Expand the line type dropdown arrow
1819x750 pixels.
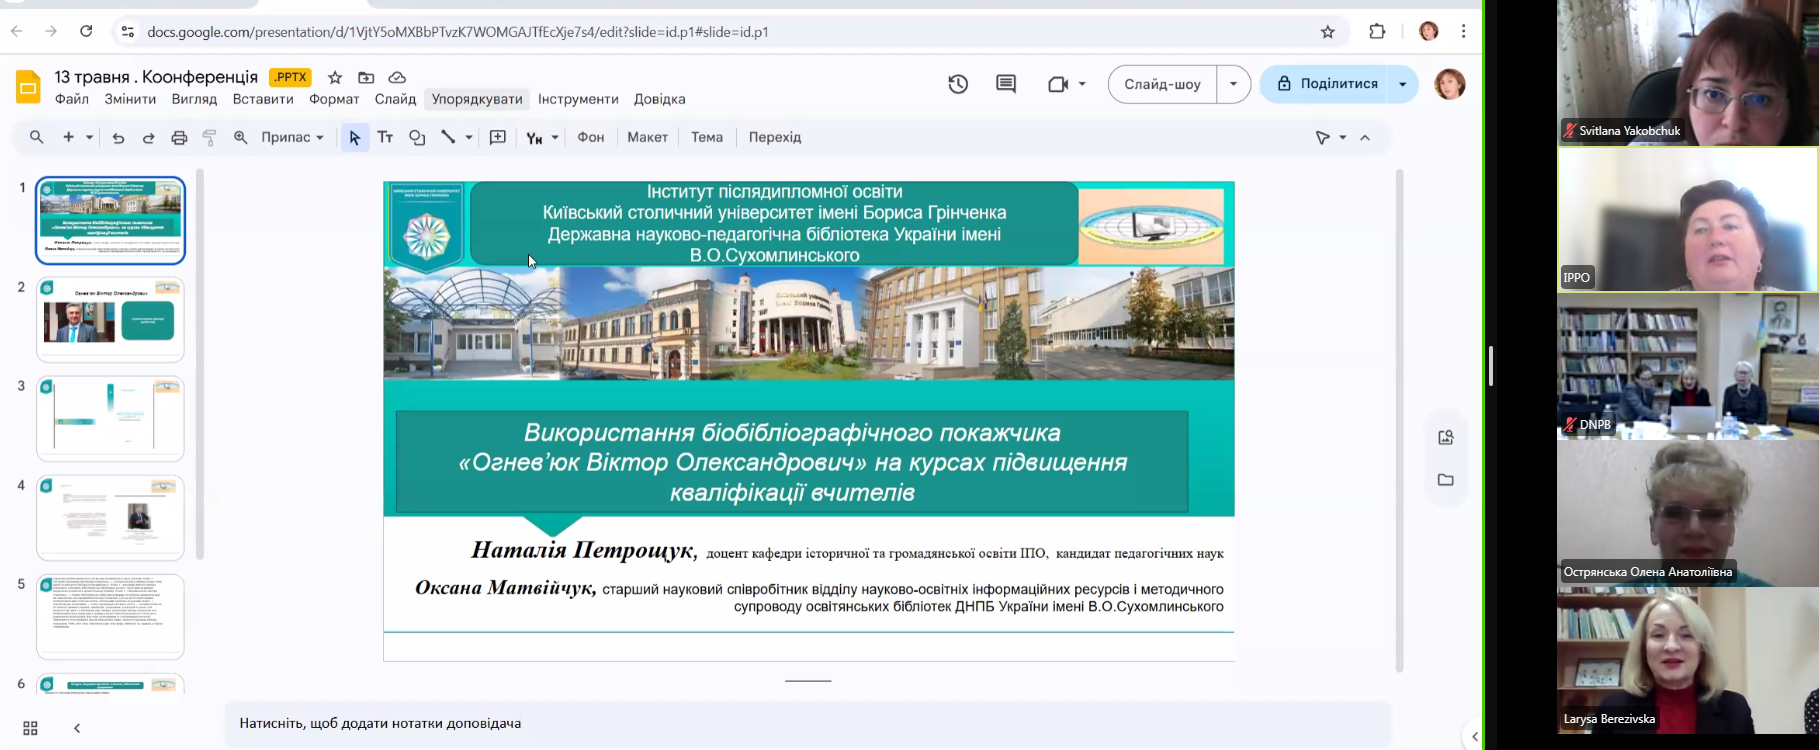pyautogui.click(x=469, y=138)
